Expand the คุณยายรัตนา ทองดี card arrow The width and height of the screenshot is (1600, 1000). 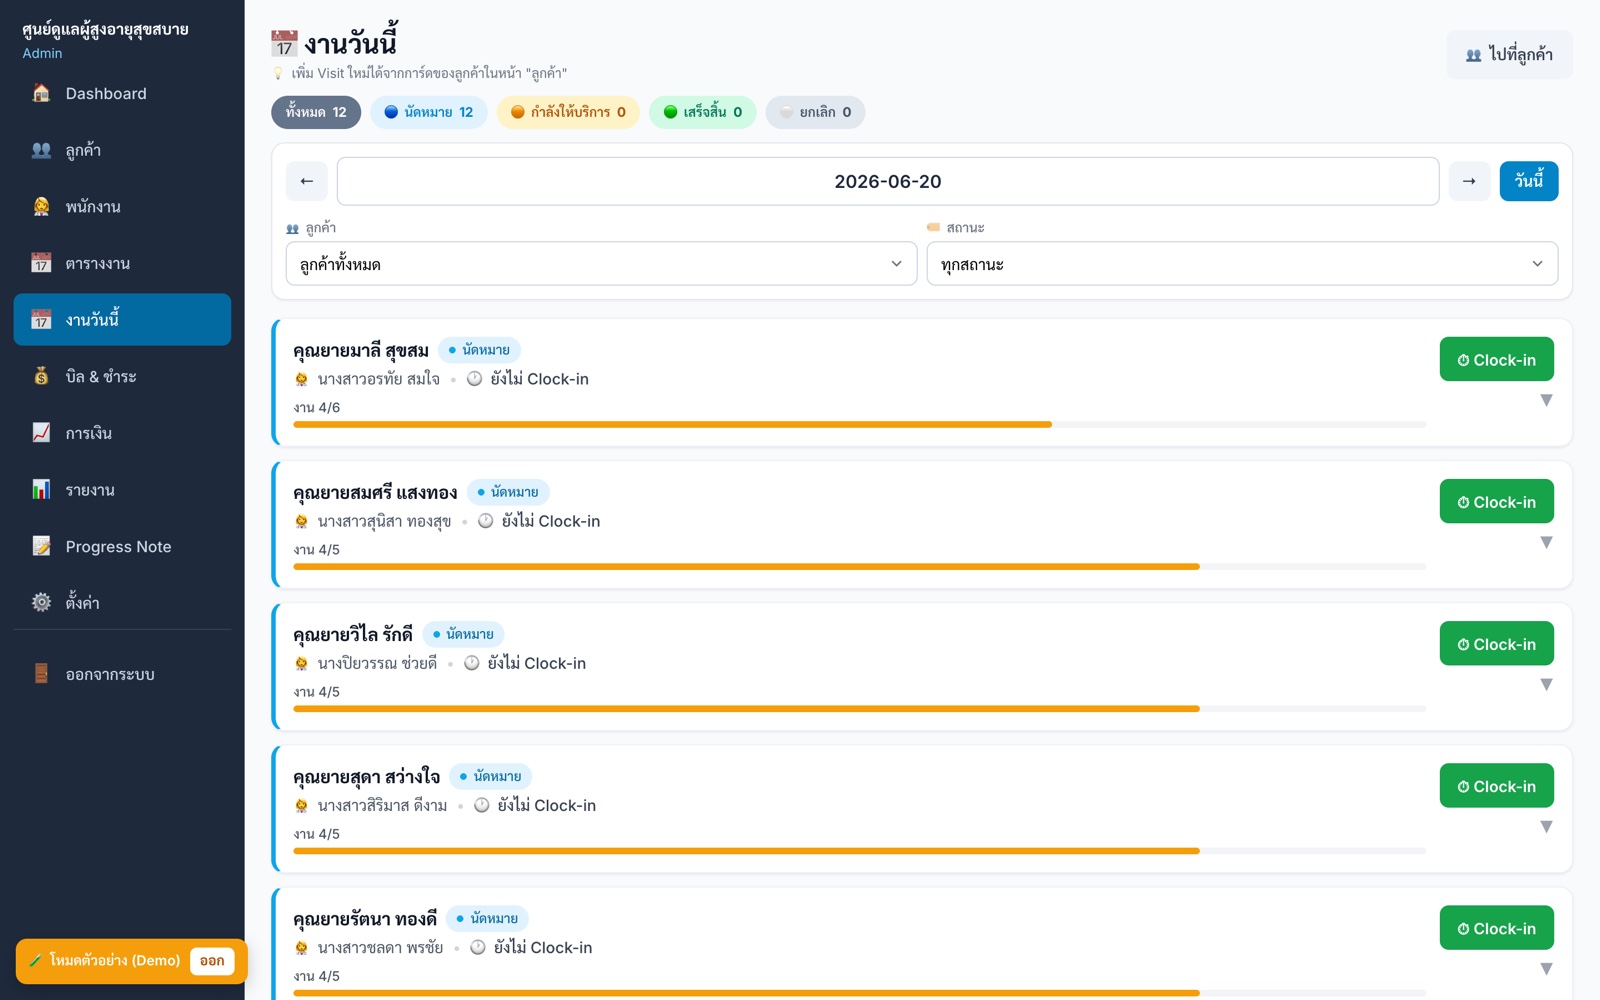(x=1546, y=968)
